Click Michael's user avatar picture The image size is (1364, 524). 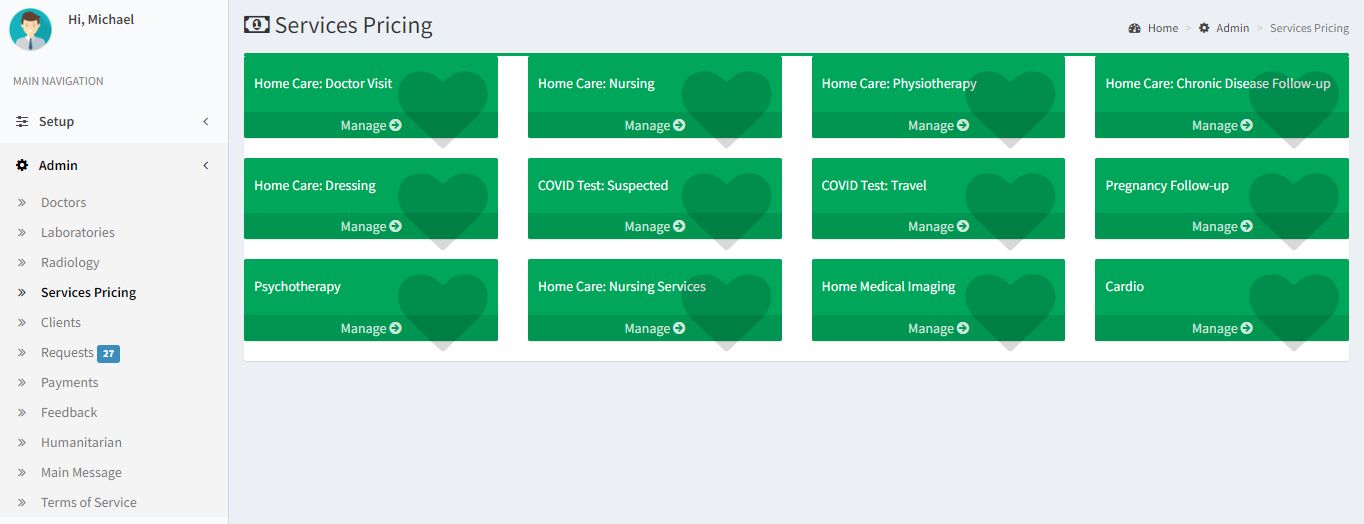pyautogui.click(x=30, y=30)
